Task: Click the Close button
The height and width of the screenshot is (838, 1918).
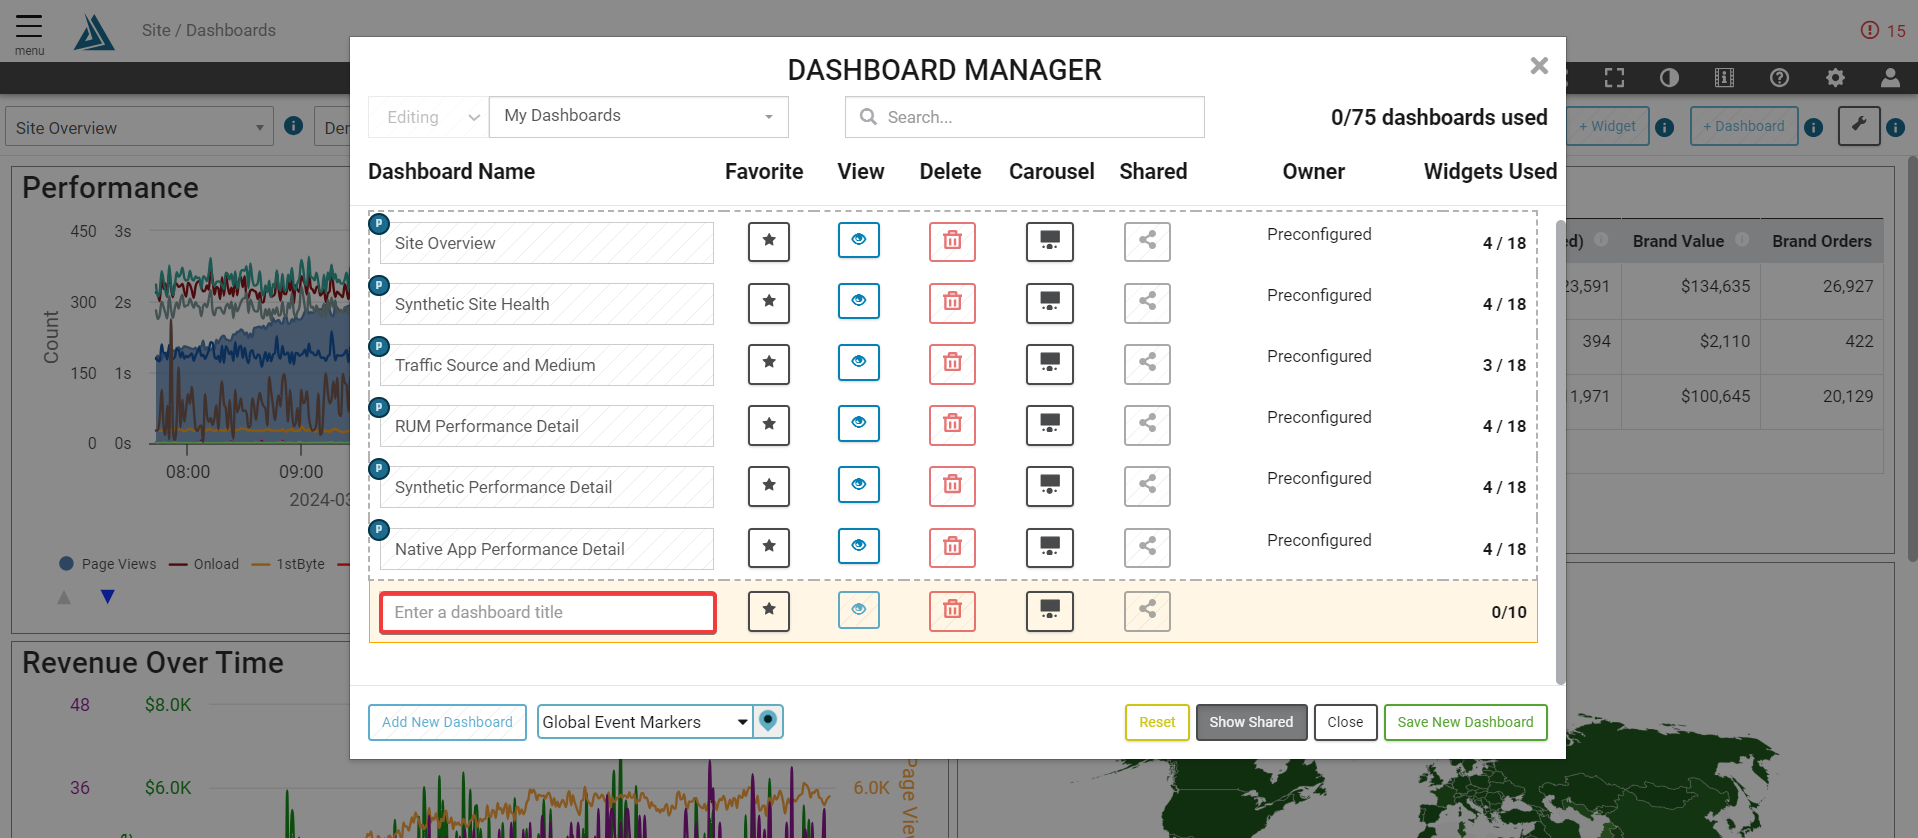Action: tap(1345, 722)
